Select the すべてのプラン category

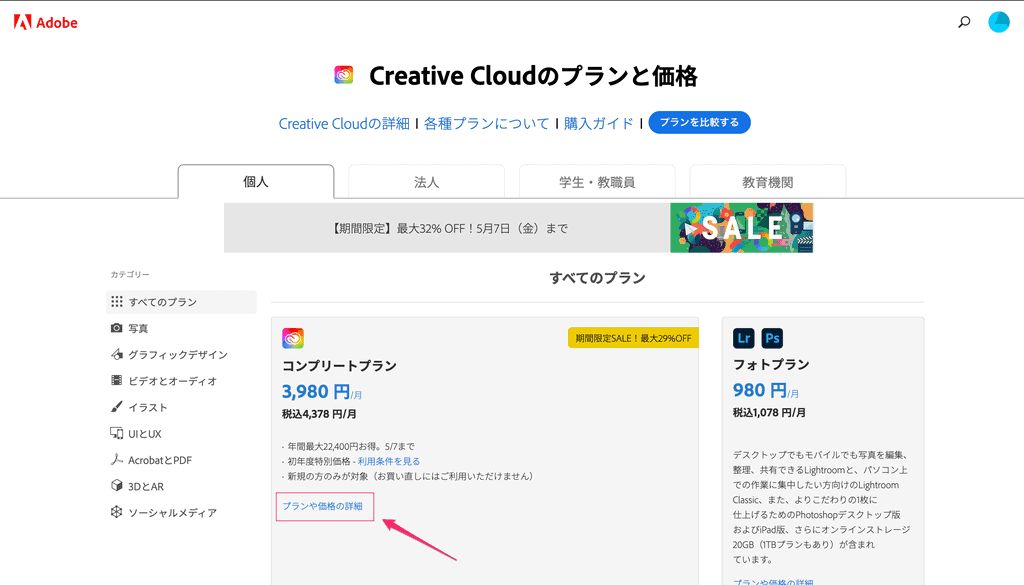[x=162, y=302]
